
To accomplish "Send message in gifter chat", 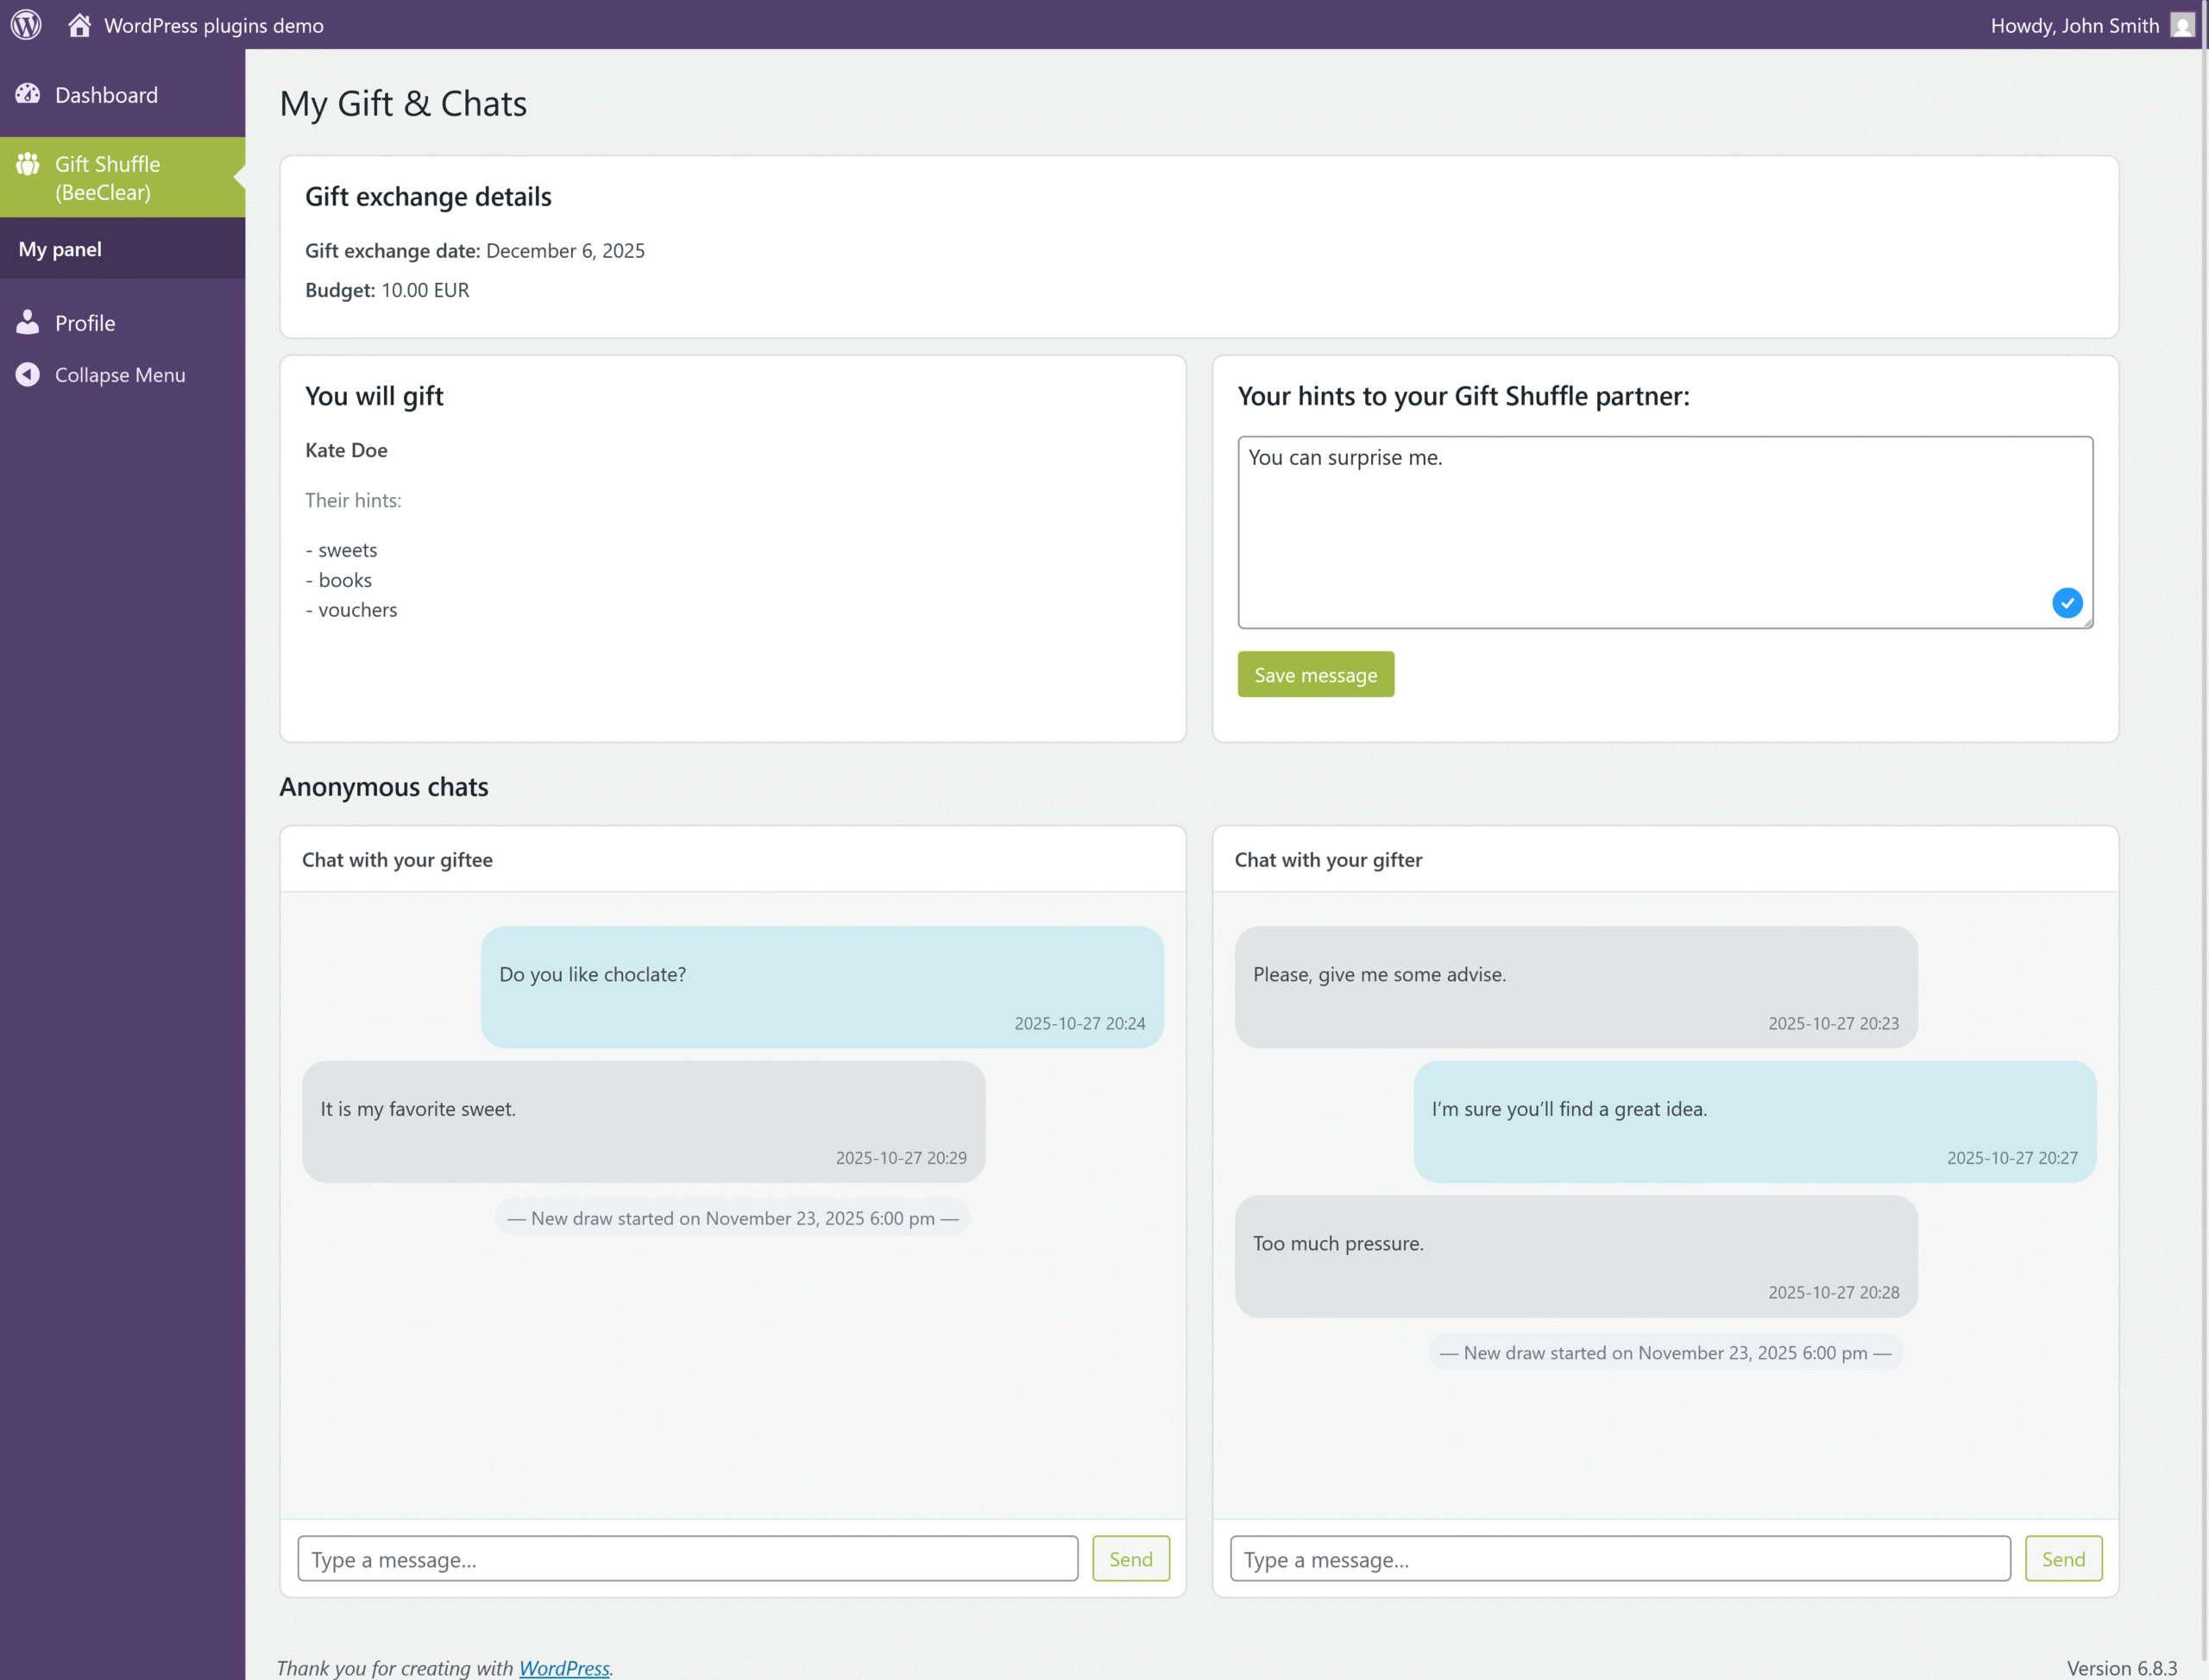I will click(x=2062, y=1558).
